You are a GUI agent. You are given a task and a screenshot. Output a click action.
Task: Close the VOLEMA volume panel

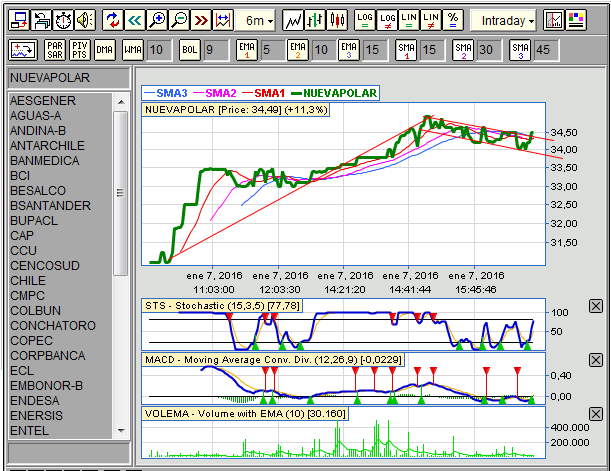[596, 414]
